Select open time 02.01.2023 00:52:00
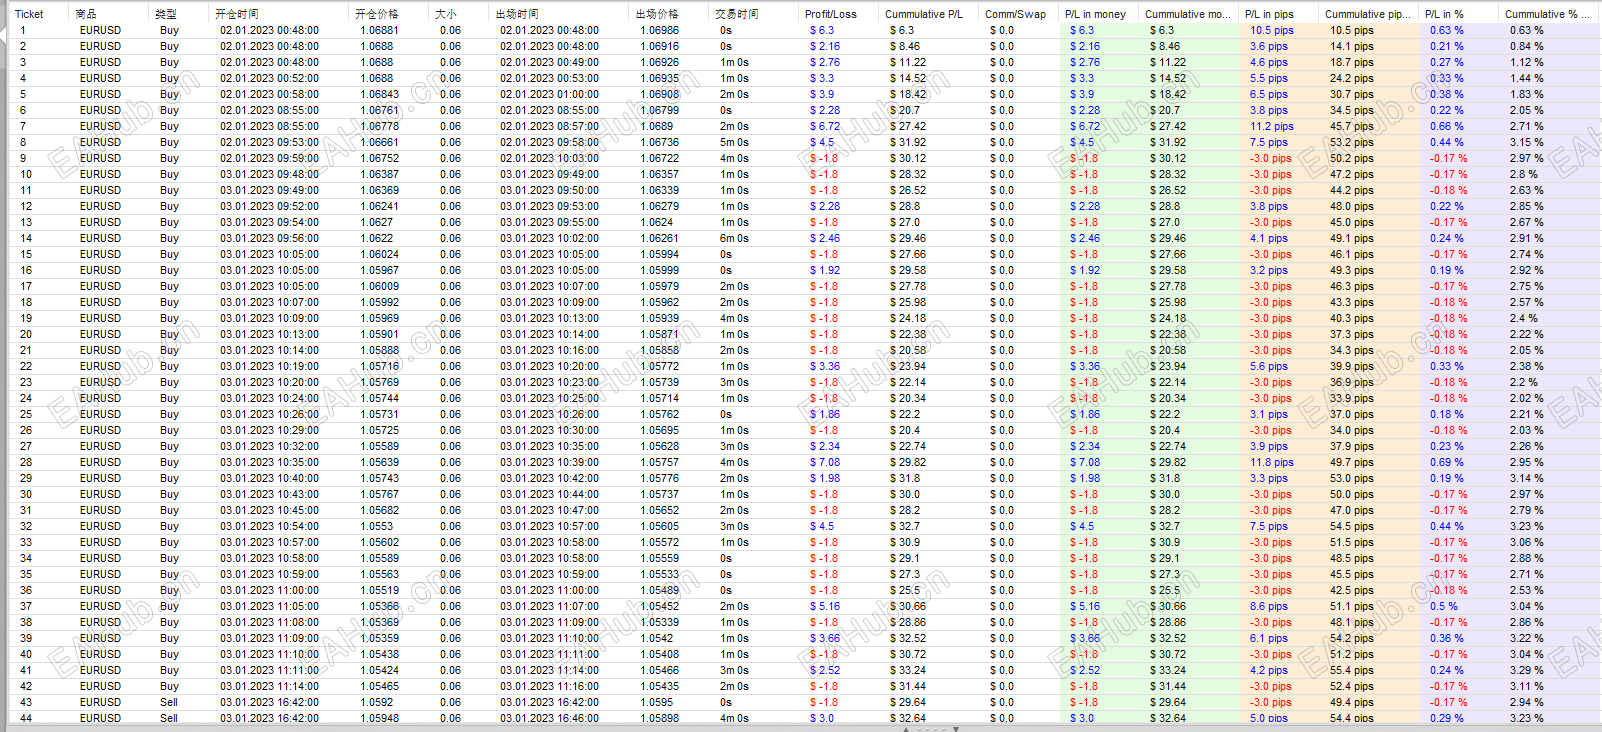Viewport: 1602px width, 732px height. click(270, 78)
